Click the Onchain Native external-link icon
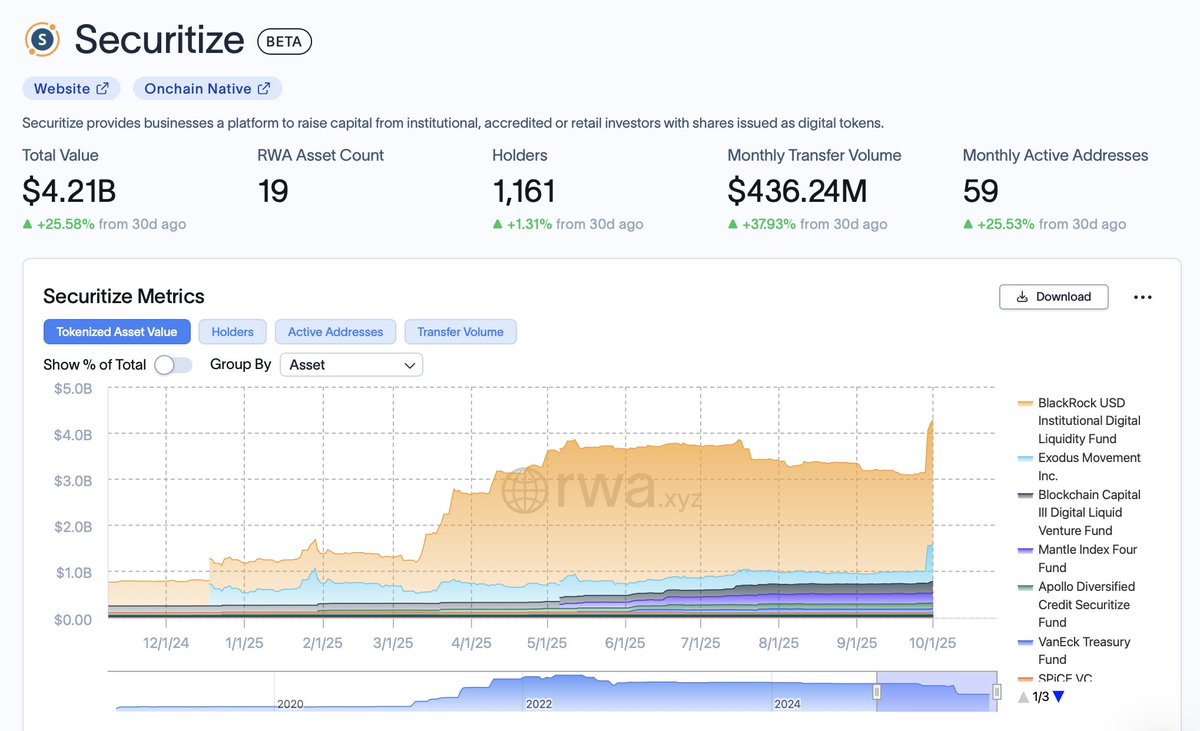Viewport: 1200px width, 731px height. click(x=264, y=88)
